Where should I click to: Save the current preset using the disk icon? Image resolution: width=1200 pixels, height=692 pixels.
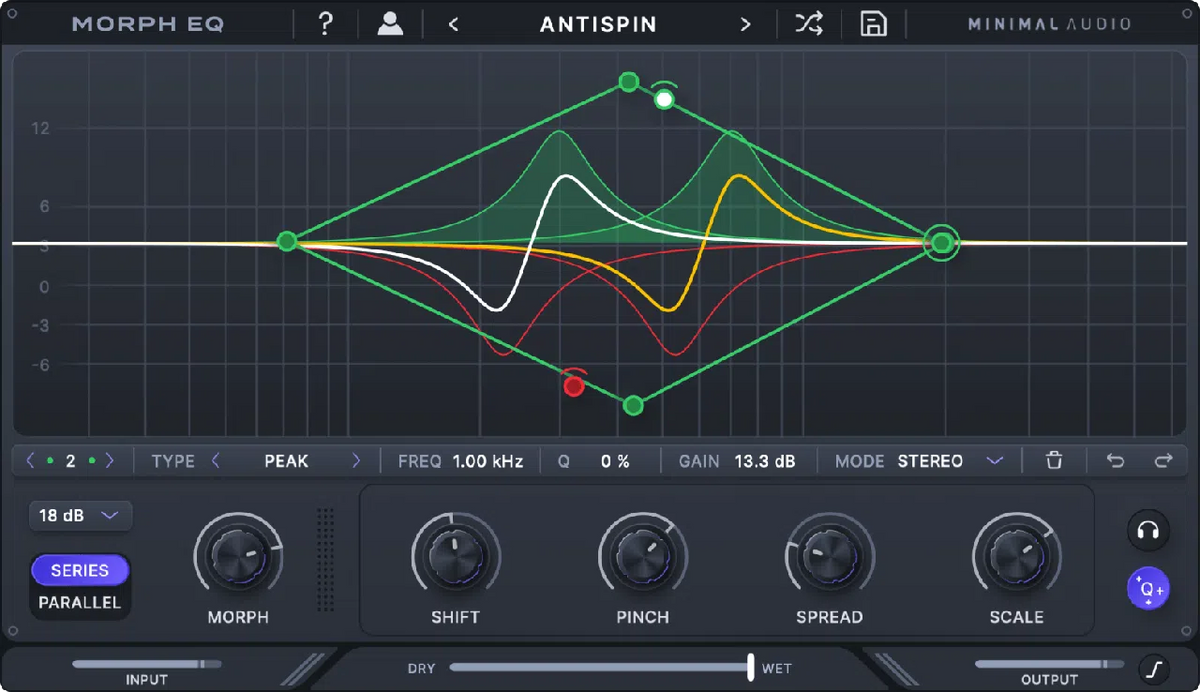pyautogui.click(x=872, y=23)
